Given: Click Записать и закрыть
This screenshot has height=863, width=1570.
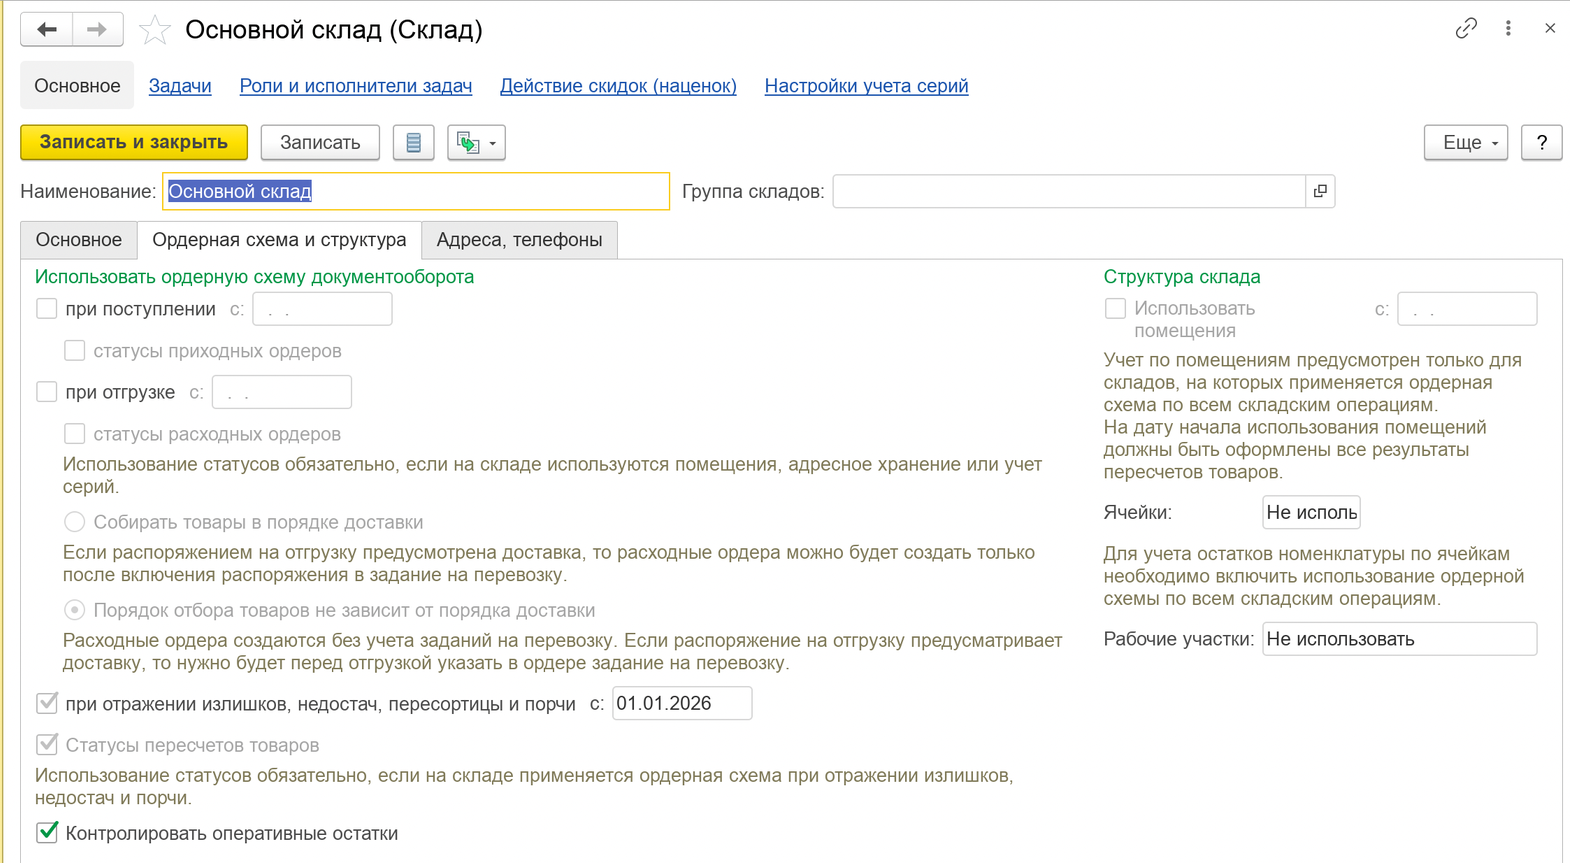Looking at the screenshot, I should click(134, 142).
